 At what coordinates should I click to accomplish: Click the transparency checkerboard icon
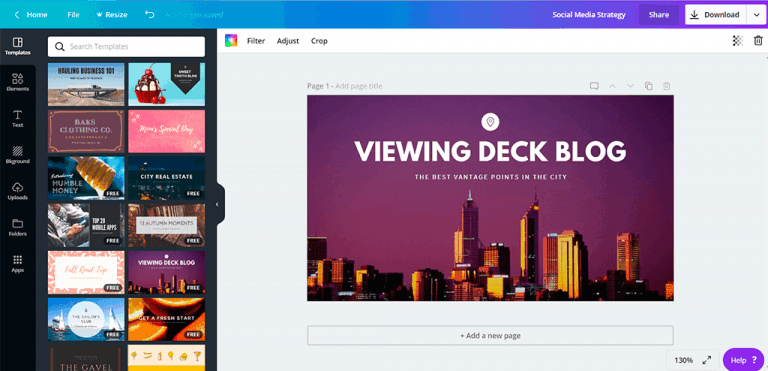pos(738,41)
